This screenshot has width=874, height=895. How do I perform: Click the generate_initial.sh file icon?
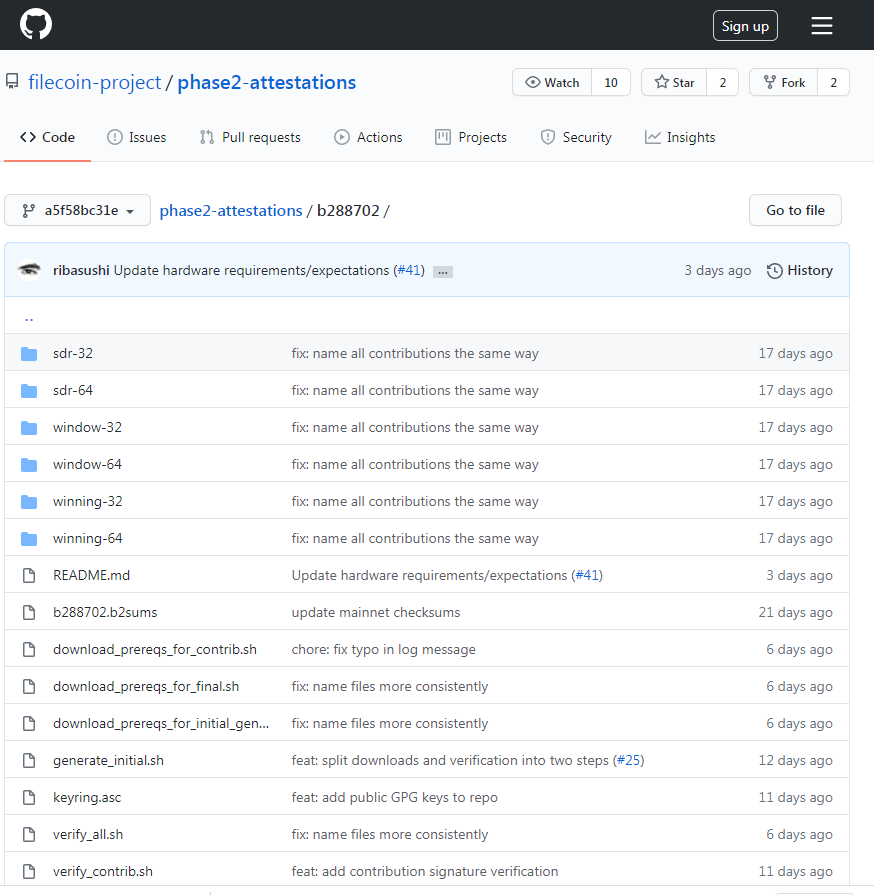pos(29,760)
